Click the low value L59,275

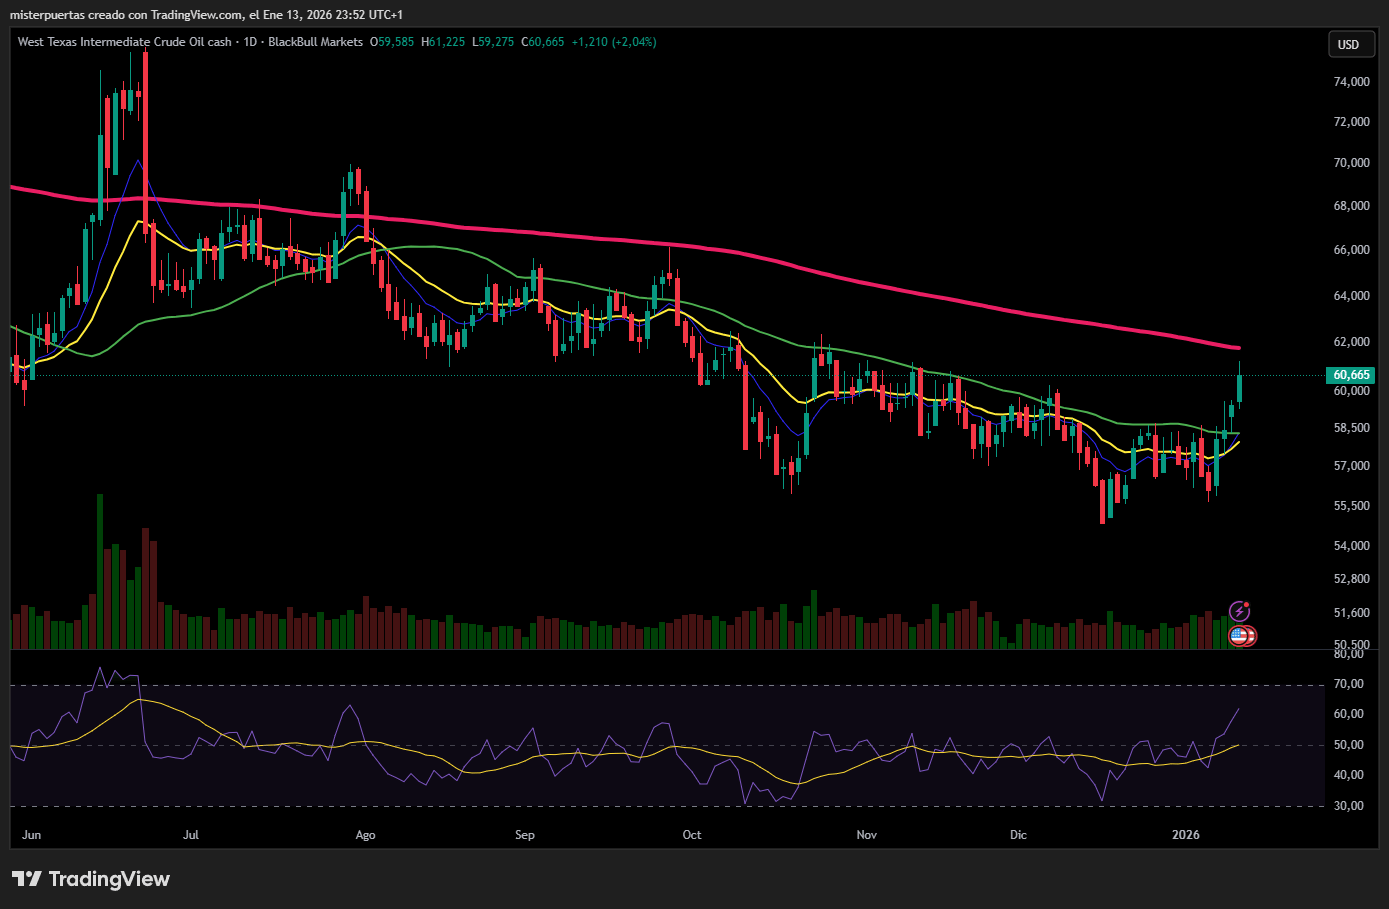coord(493,42)
